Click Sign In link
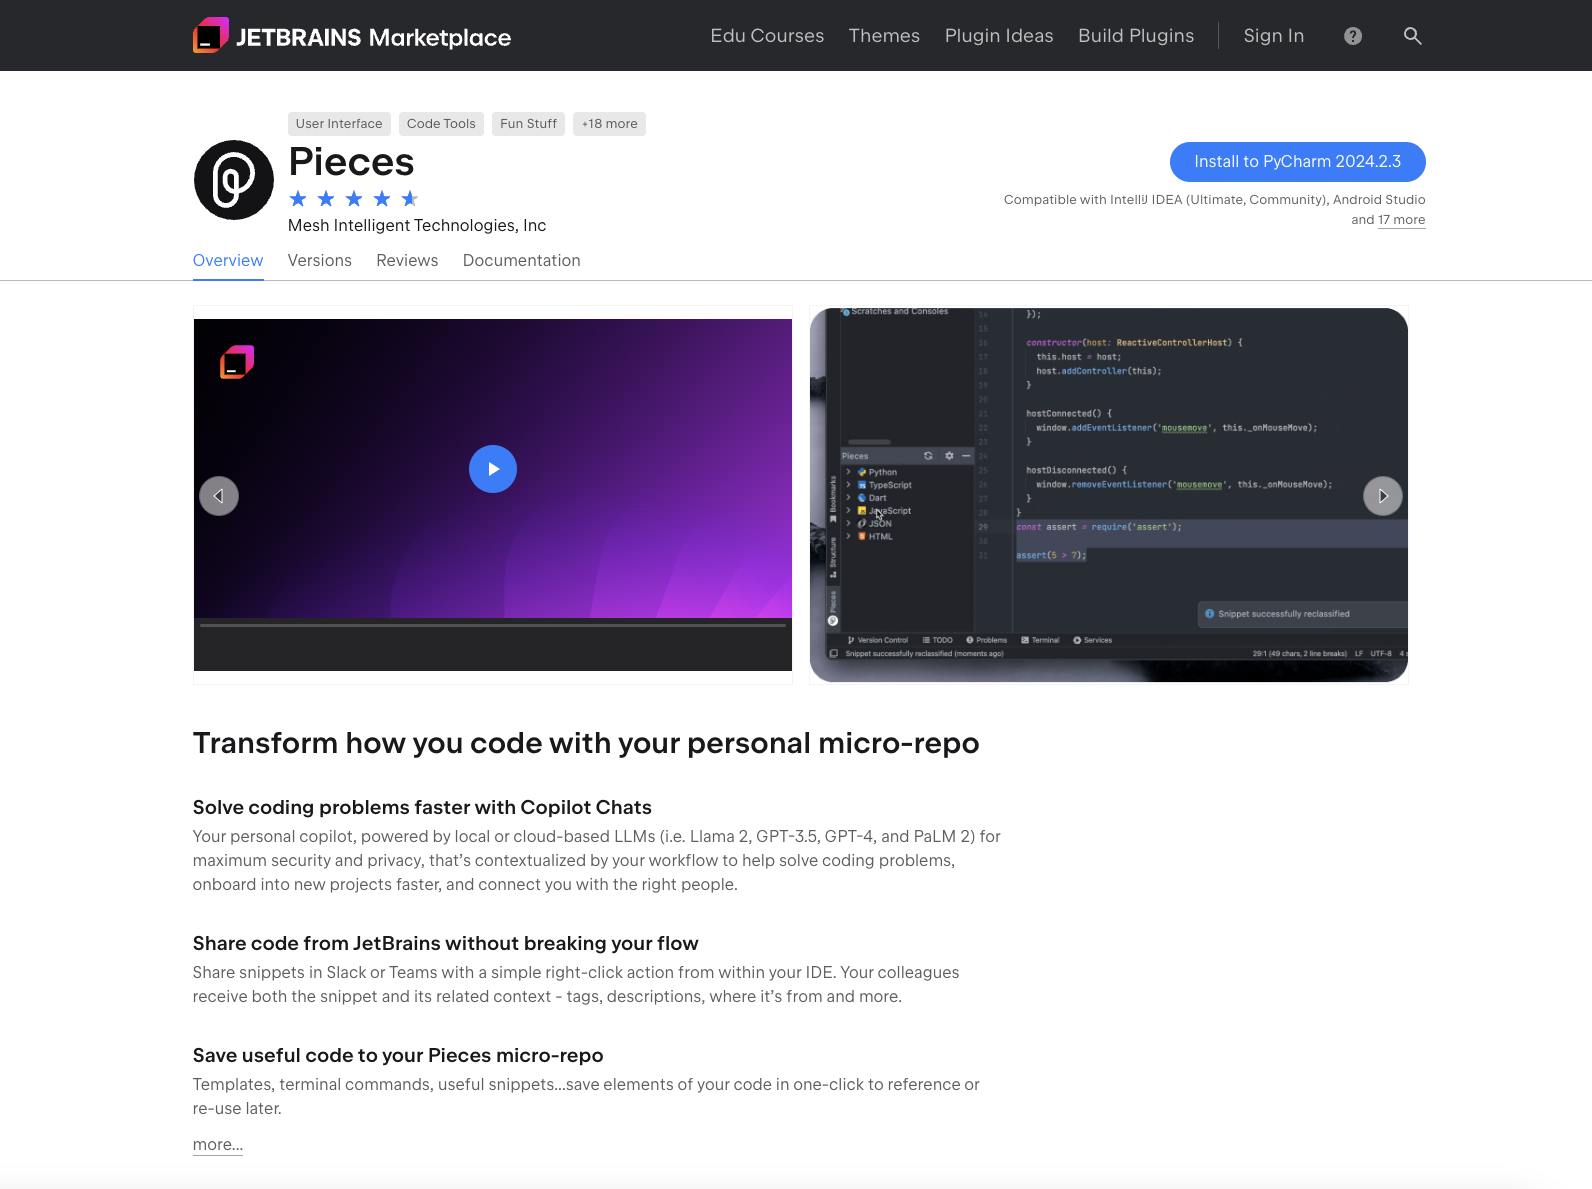The image size is (1592, 1189). click(x=1273, y=36)
